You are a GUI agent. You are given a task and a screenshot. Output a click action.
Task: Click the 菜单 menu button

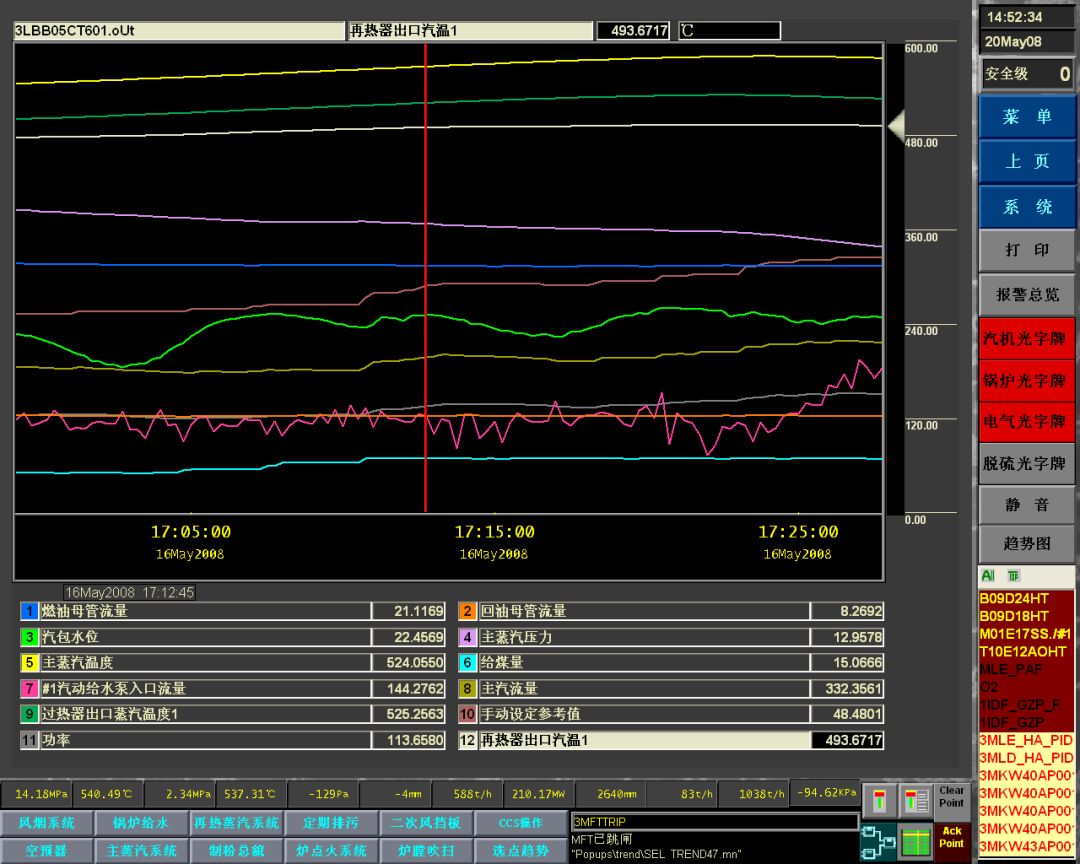pyautogui.click(x=1026, y=116)
